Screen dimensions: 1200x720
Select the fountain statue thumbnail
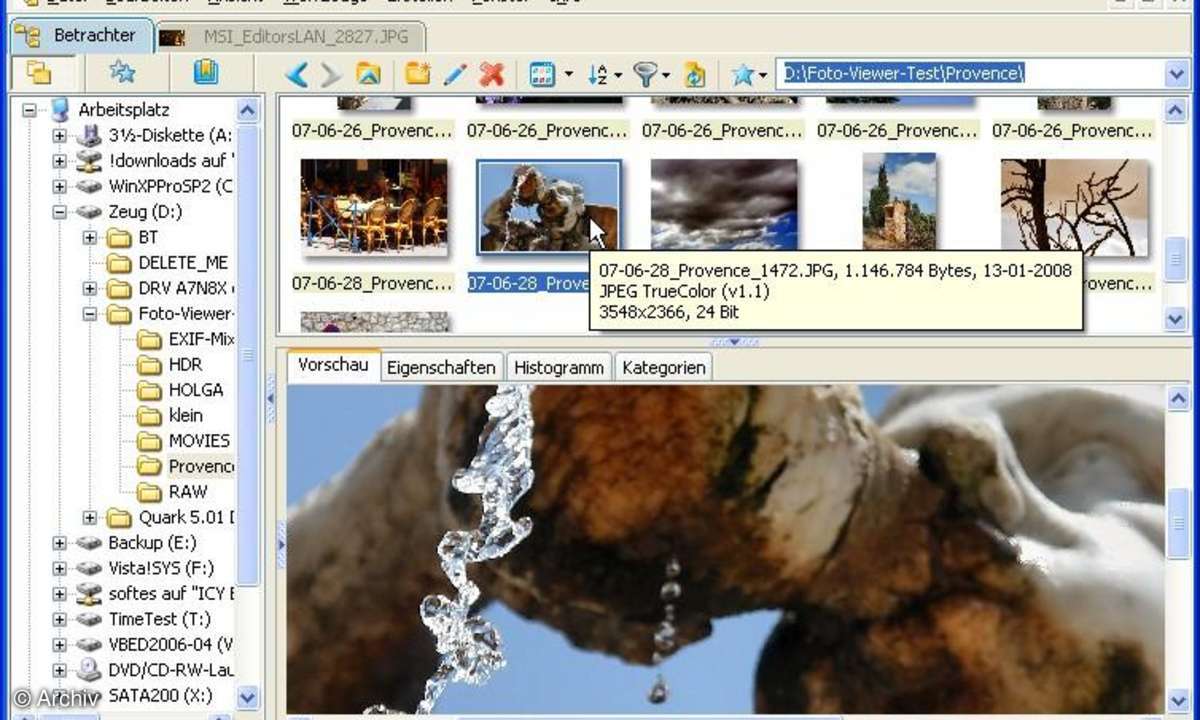click(x=549, y=207)
